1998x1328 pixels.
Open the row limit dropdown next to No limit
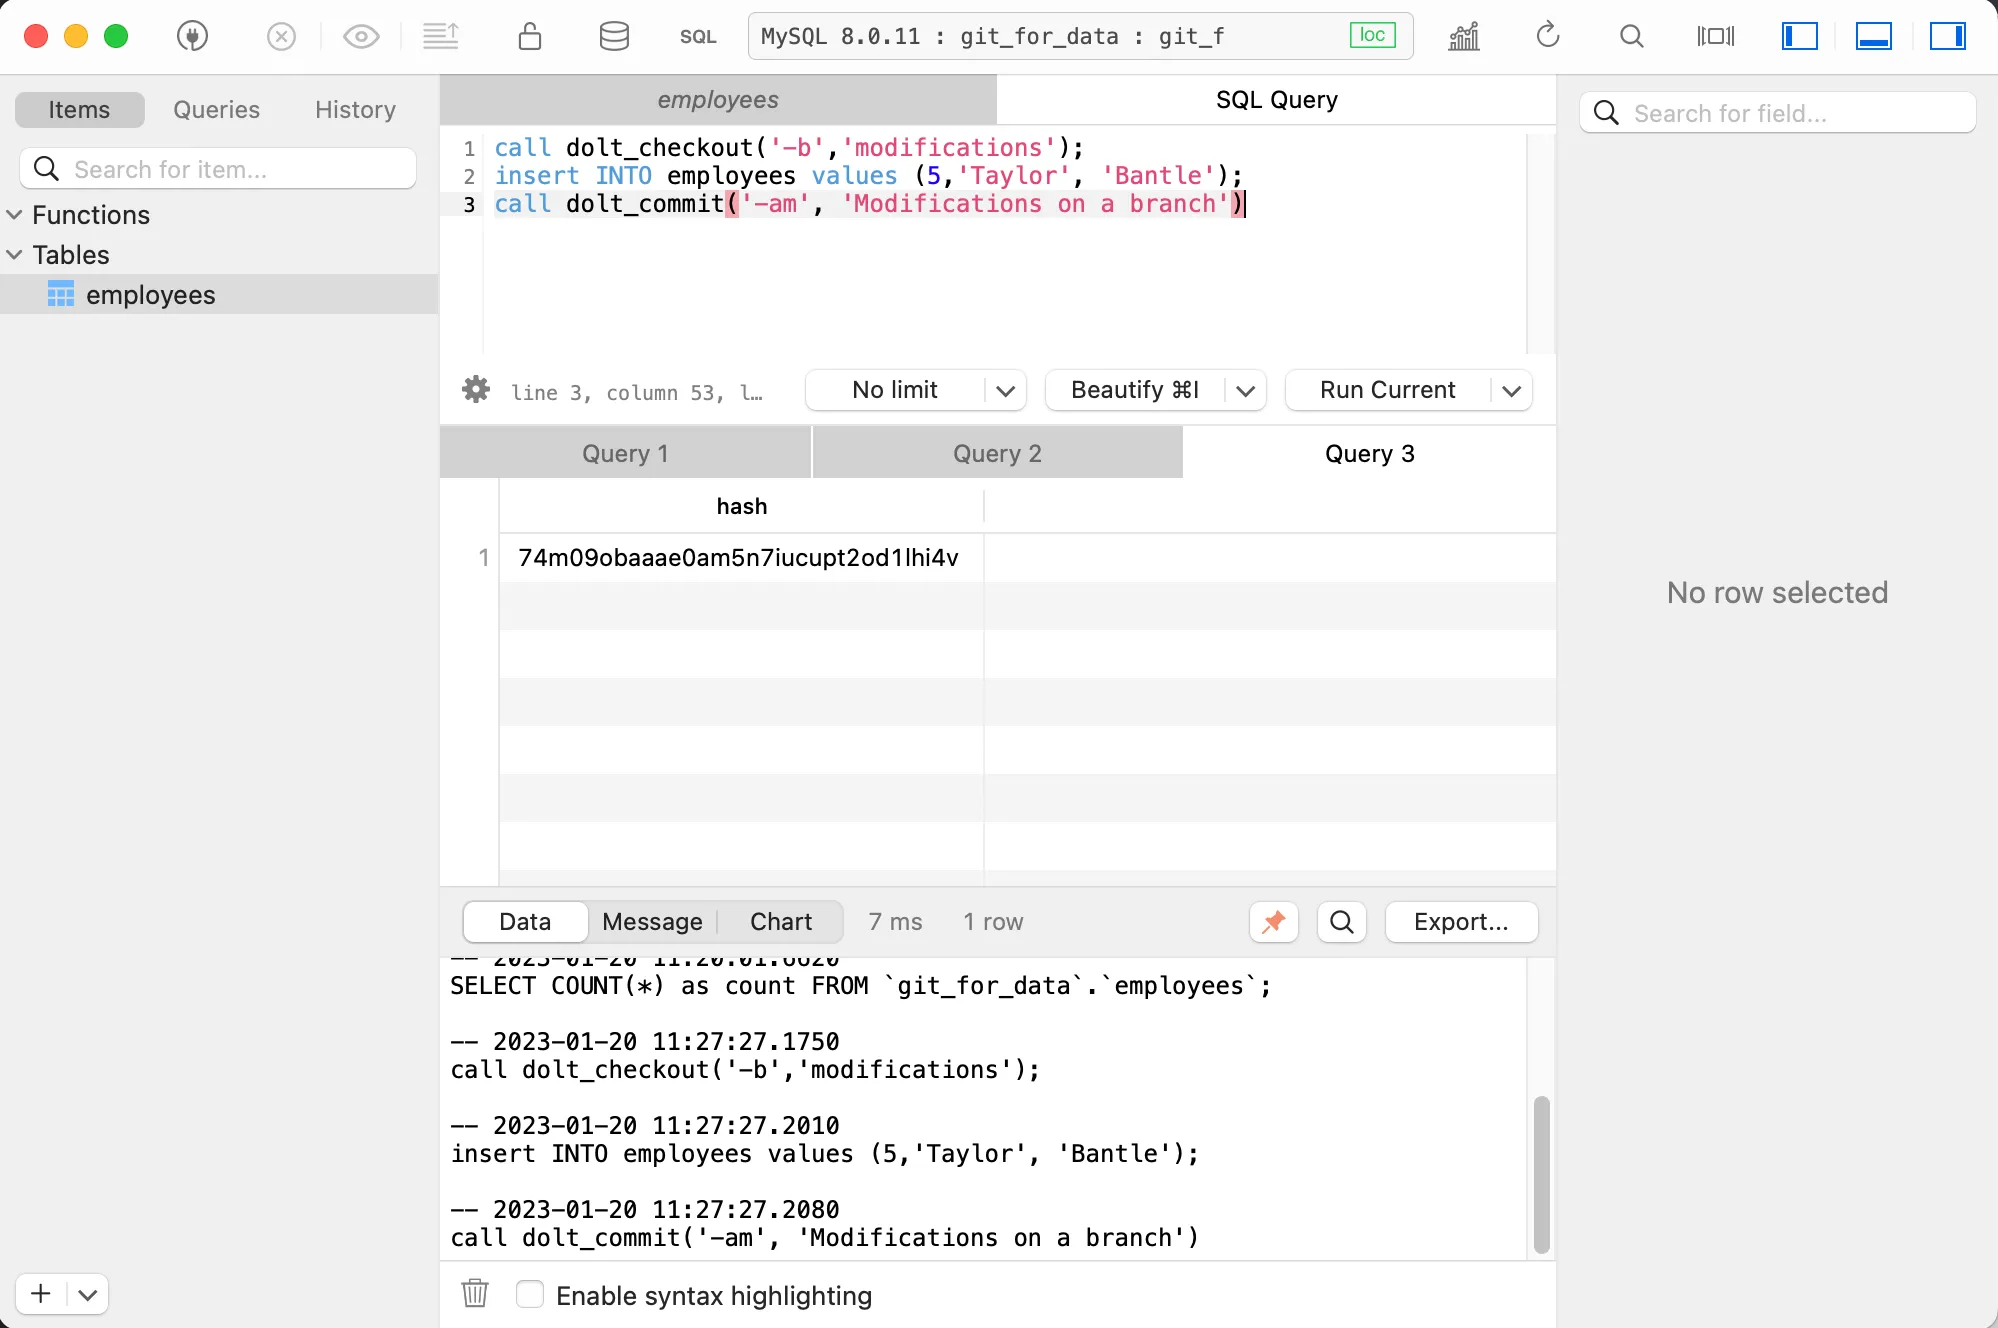(x=1005, y=390)
